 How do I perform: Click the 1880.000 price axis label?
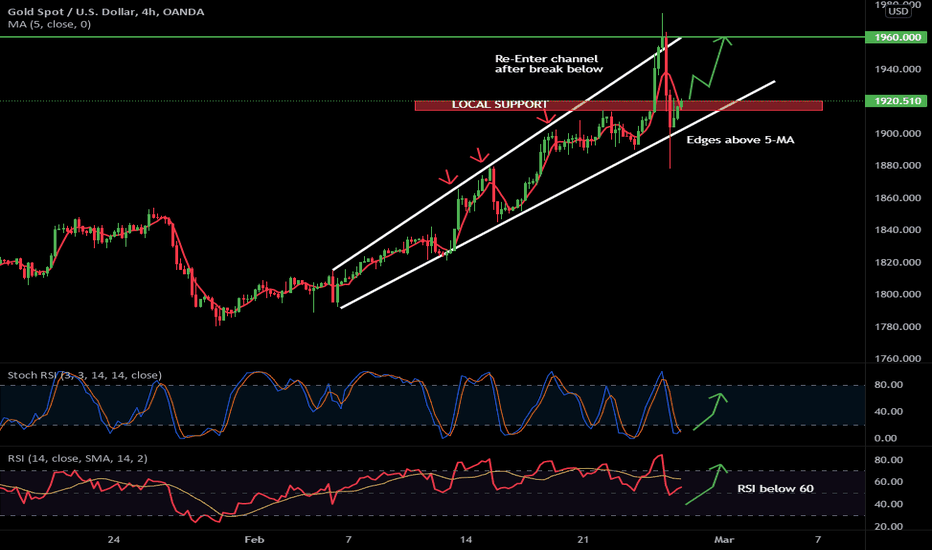pyautogui.click(x=898, y=166)
